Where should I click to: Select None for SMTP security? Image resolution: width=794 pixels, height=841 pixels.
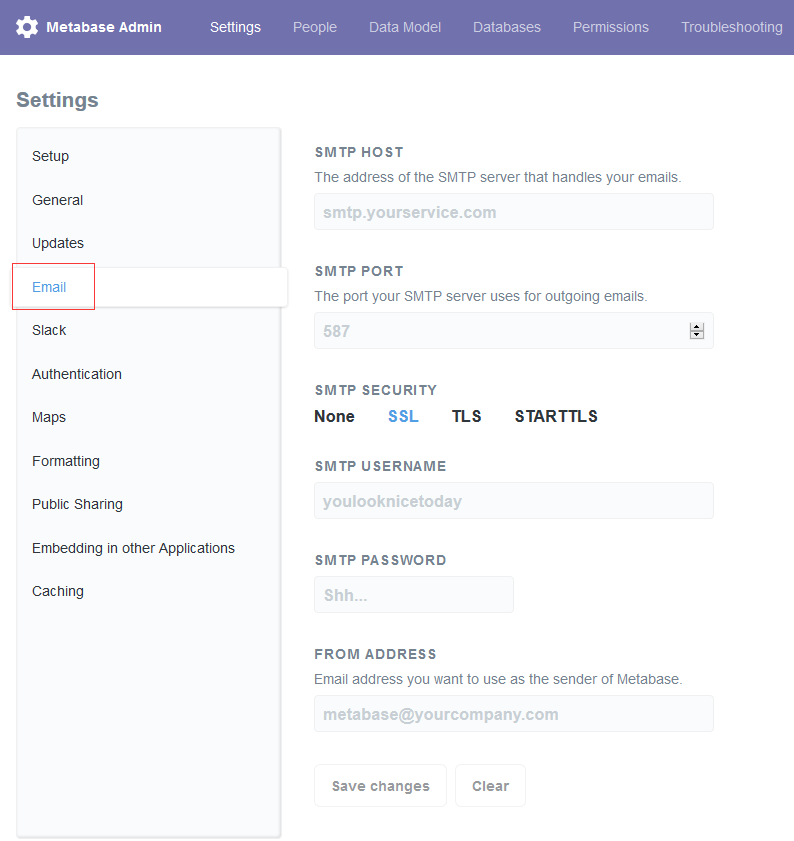click(334, 417)
